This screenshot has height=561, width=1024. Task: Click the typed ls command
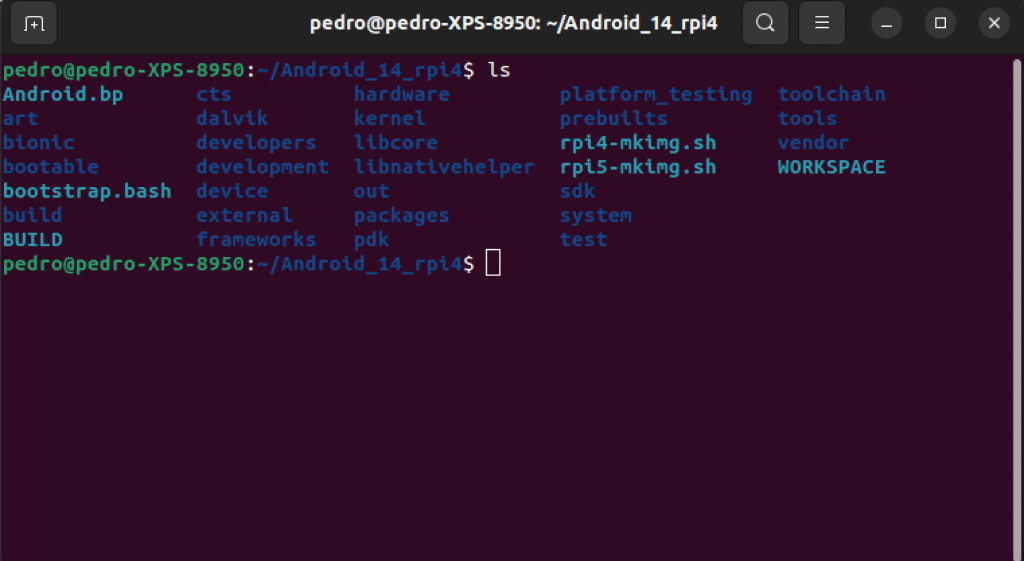click(x=499, y=70)
